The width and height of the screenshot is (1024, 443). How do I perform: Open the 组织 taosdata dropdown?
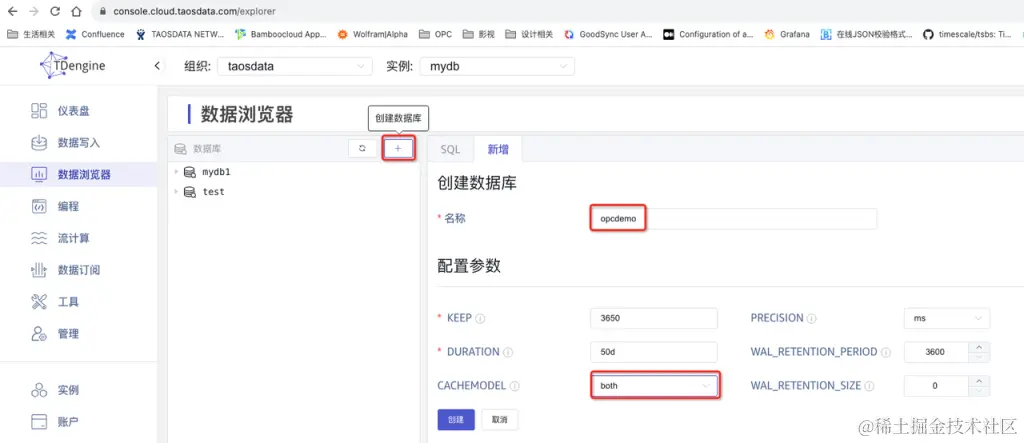pyautogui.click(x=295, y=66)
